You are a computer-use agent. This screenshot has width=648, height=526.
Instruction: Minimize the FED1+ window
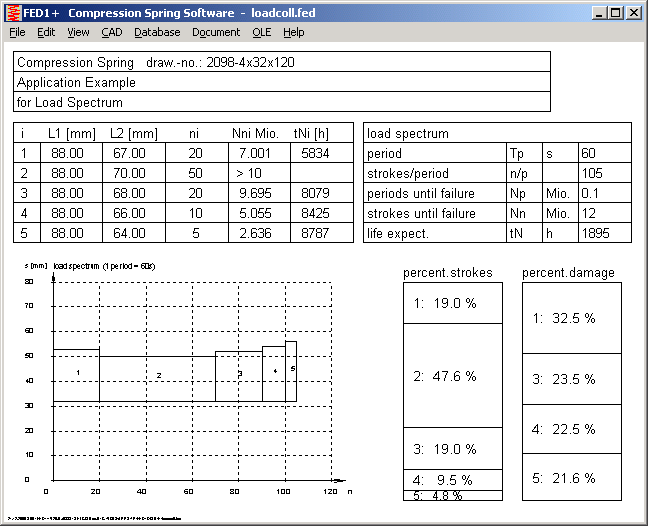(x=598, y=13)
